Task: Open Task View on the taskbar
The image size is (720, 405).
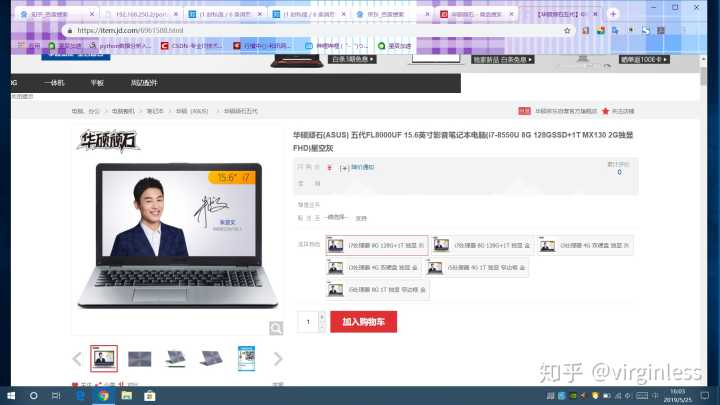Action: tap(56, 395)
